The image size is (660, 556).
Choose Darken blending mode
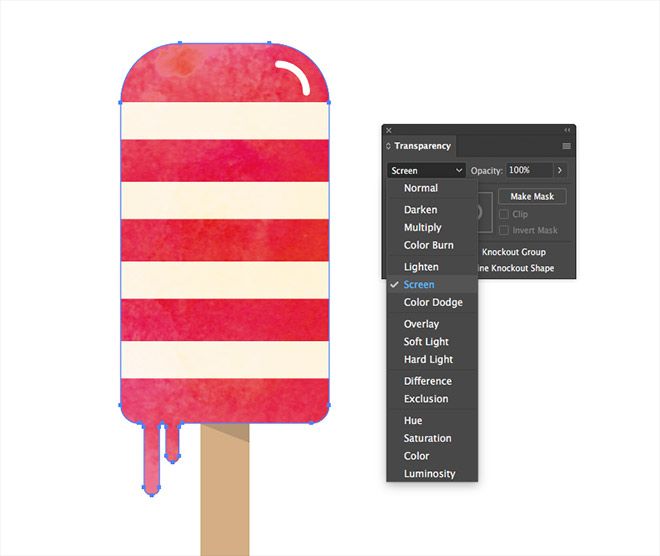(432, 210)
